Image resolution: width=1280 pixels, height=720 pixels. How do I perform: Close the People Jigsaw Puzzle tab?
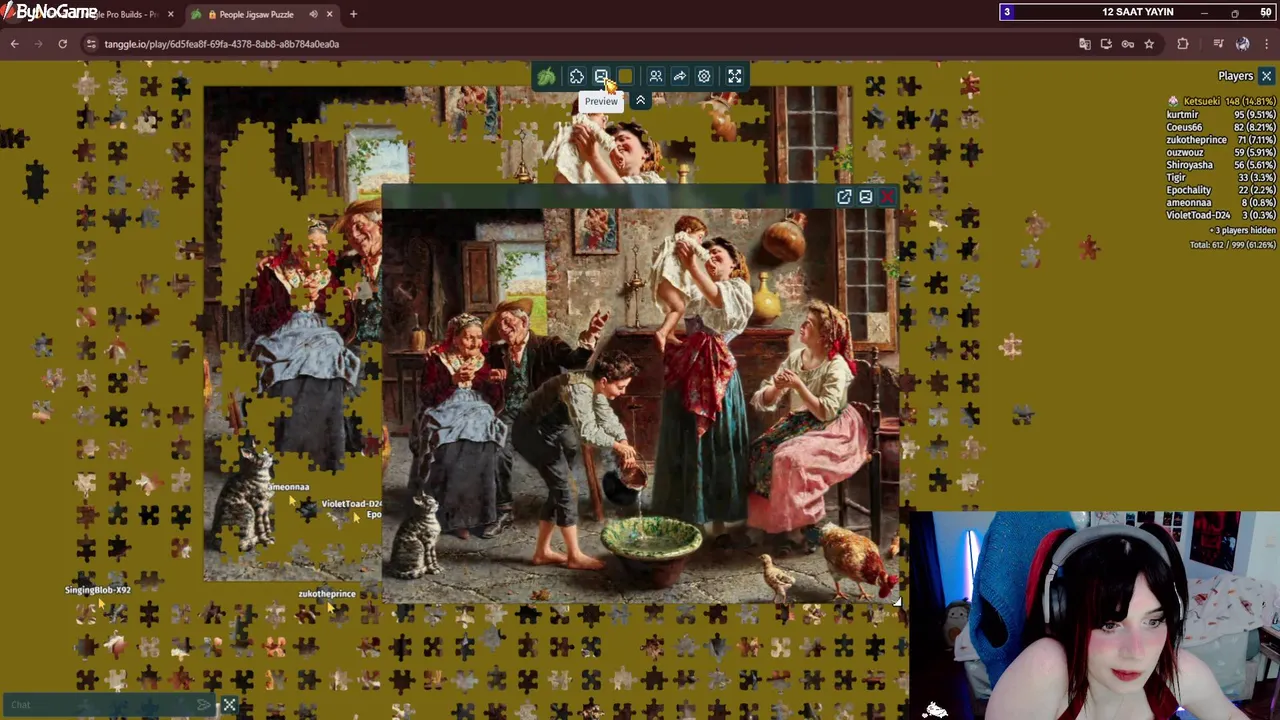[329, 14]
